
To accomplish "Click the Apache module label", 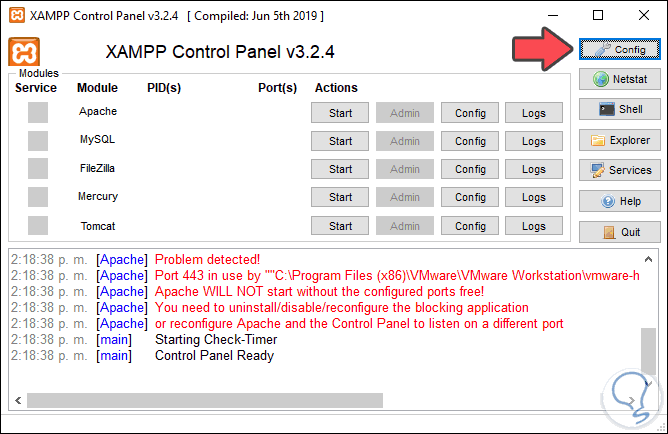I will point(98,111).
